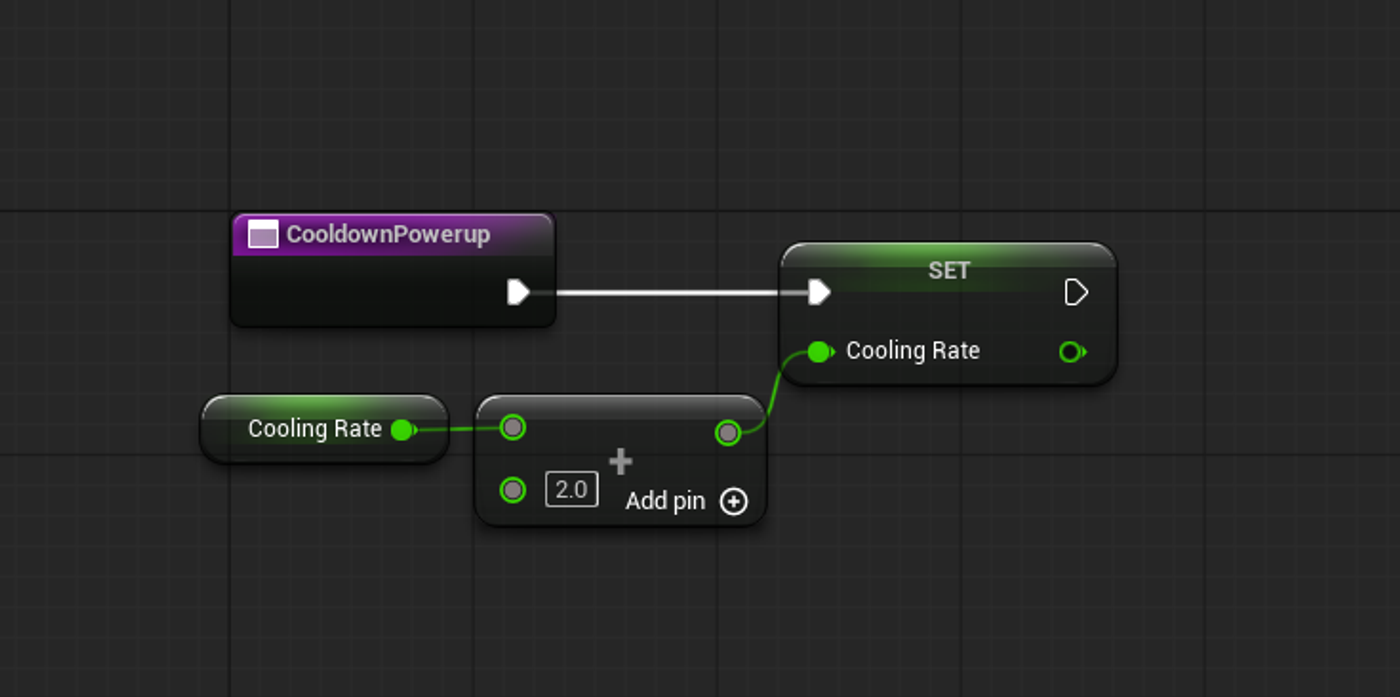Click the SET node execution input pin
The height and width of the screenshot is (697, 1400).
819,292
